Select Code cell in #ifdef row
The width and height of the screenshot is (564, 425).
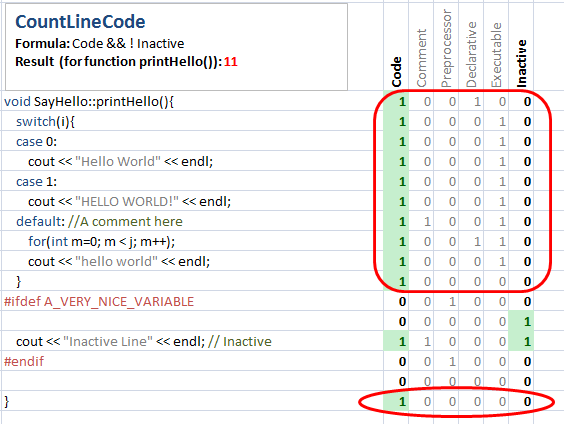(x=396, y=301)
